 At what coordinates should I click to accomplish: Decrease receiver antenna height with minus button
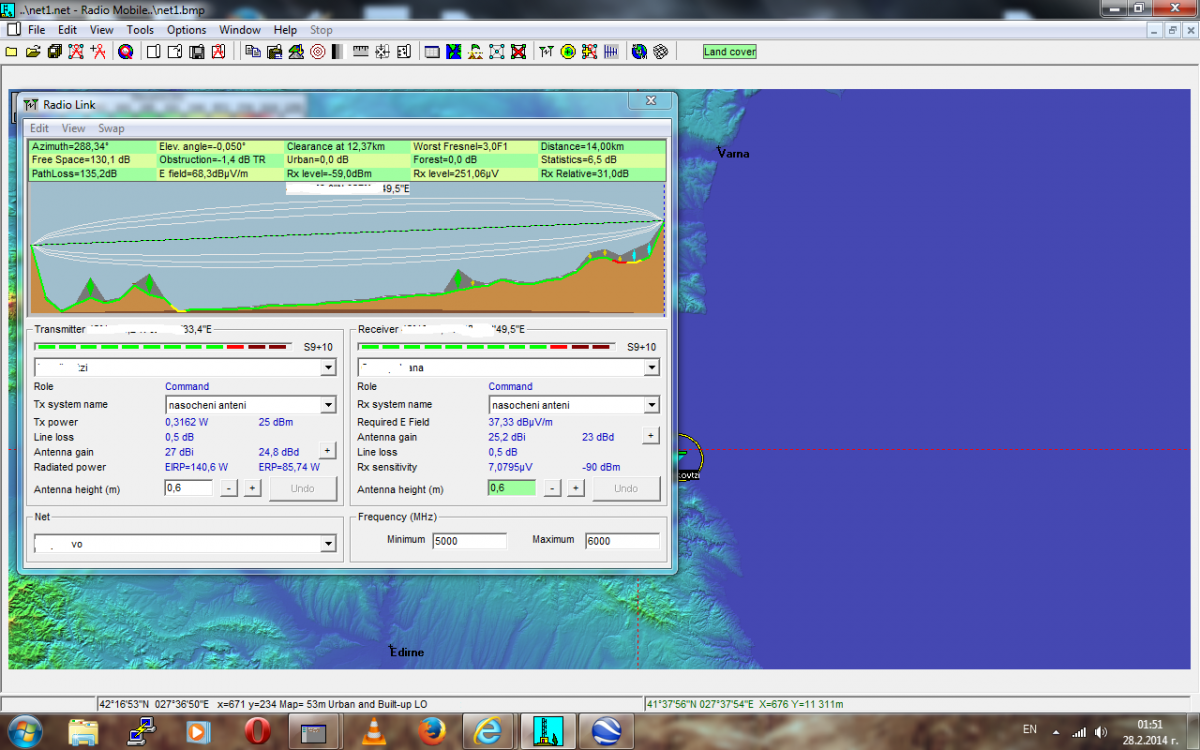click(553, 488)
